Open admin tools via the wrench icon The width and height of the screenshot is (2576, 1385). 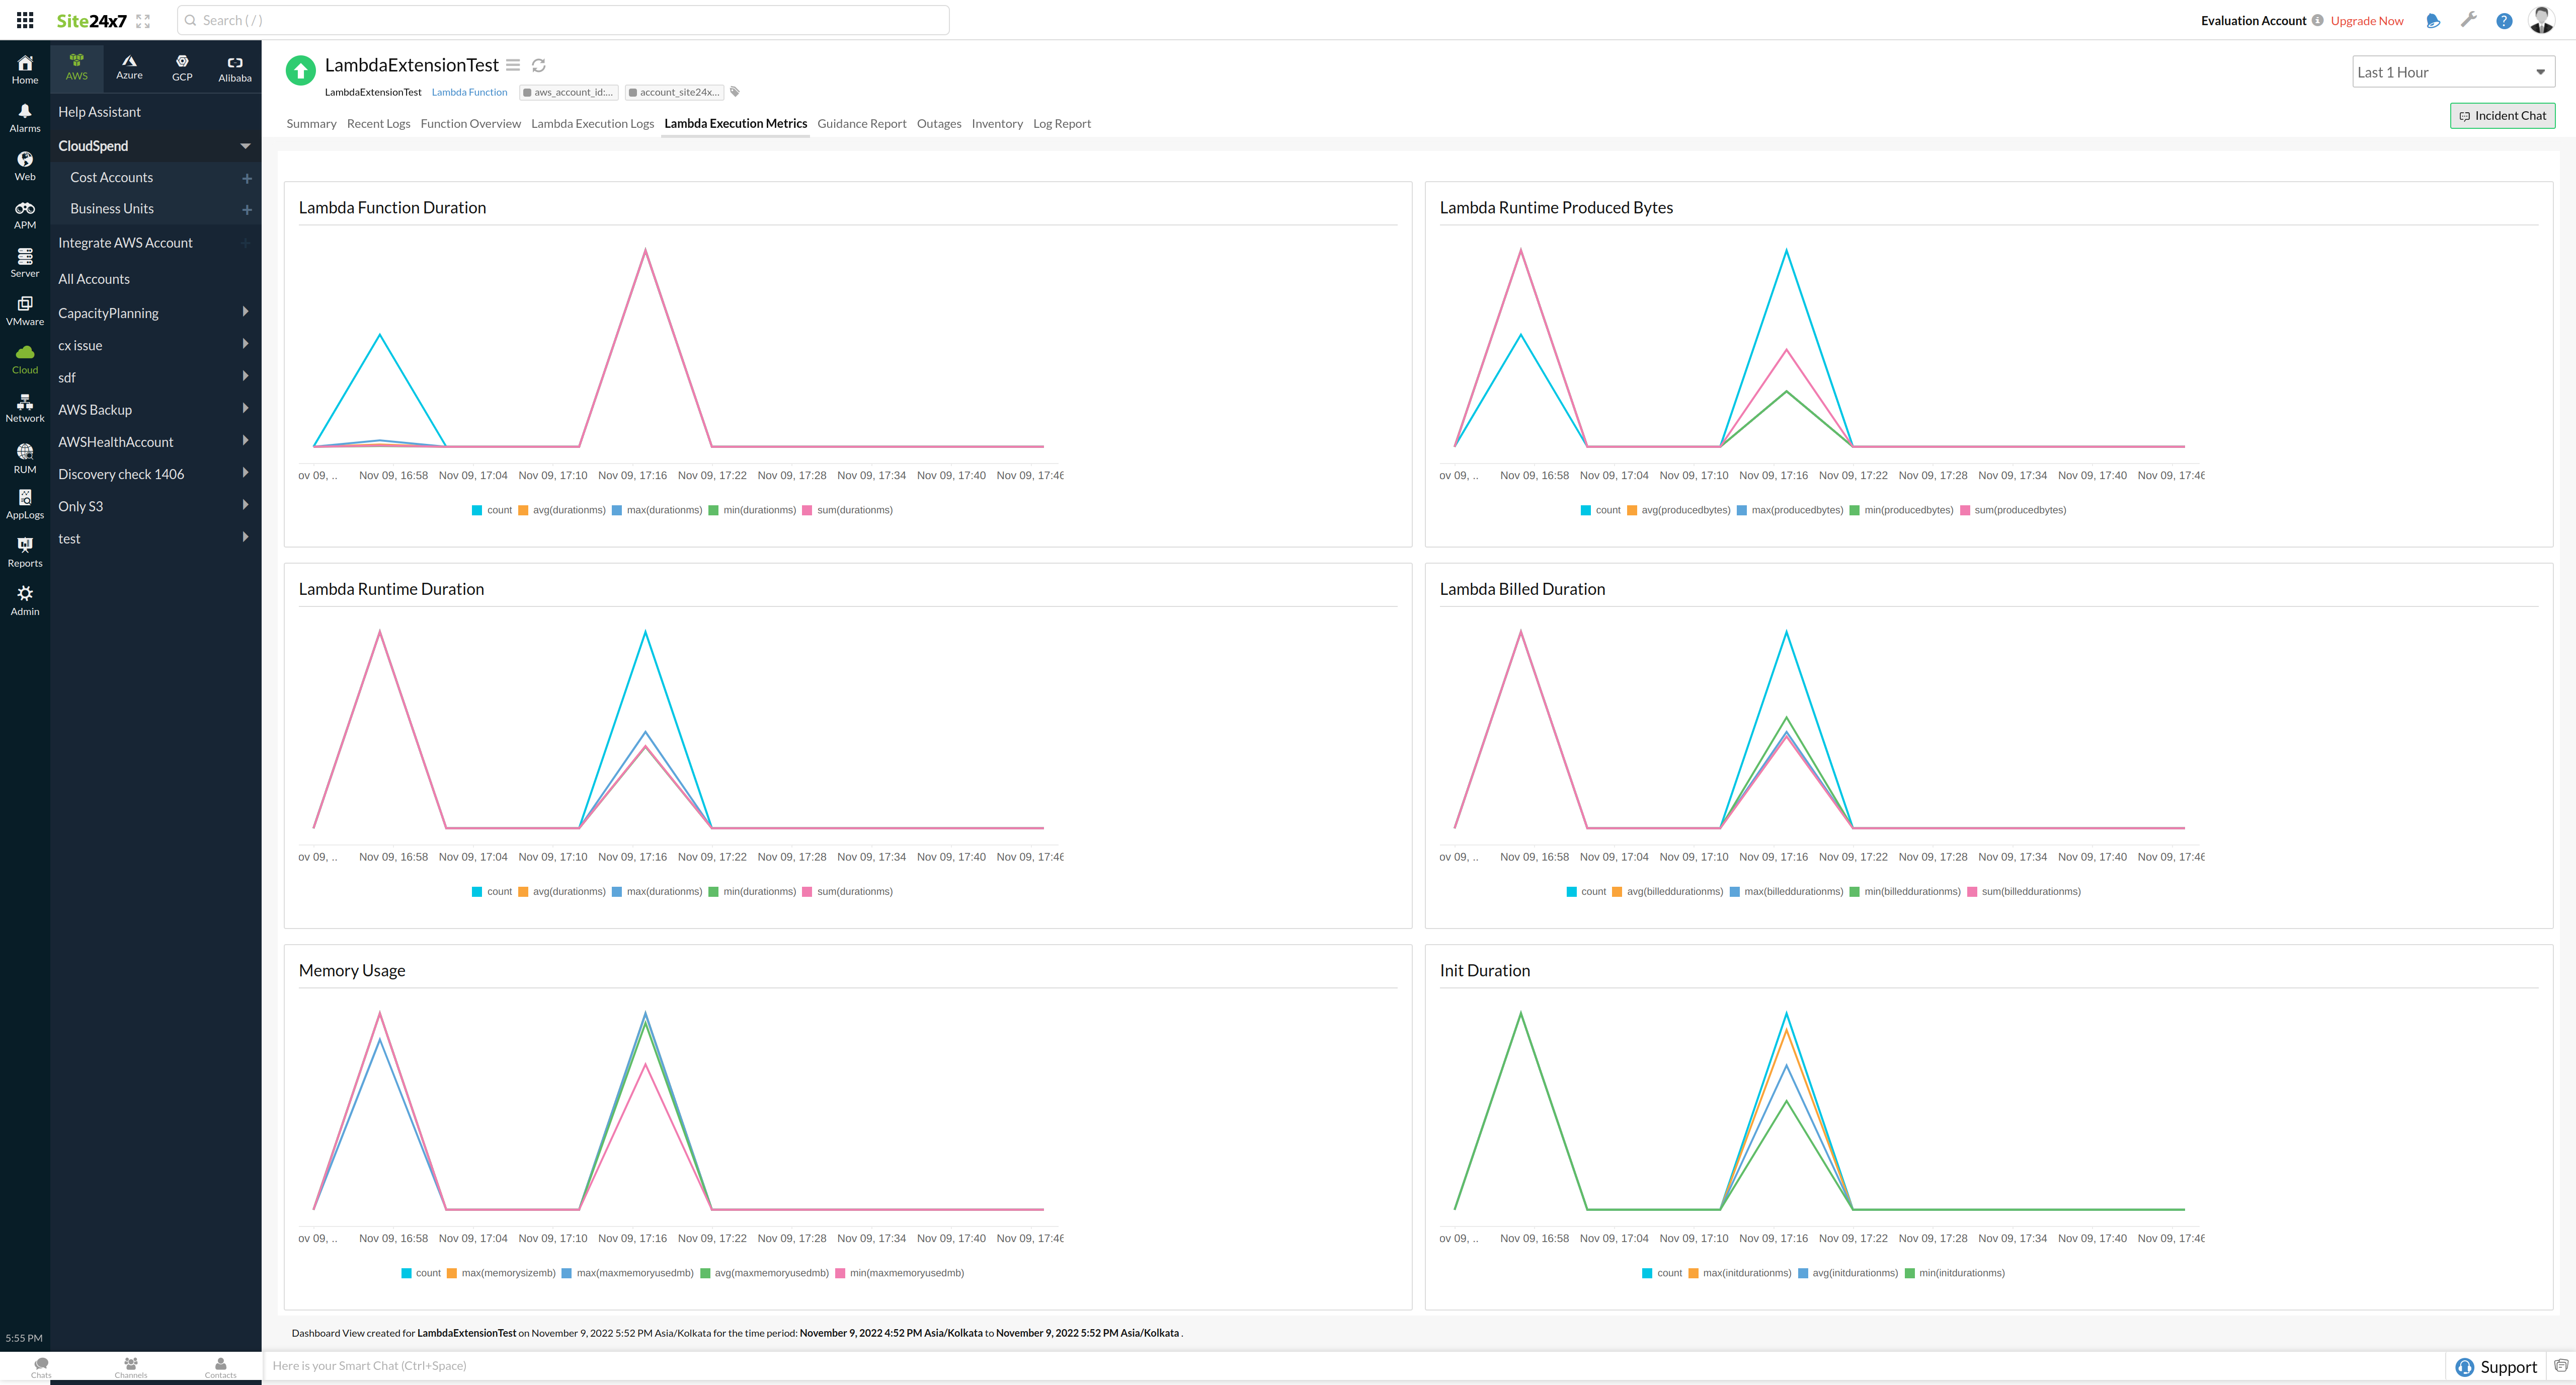pyautogui.click(x=2468, y=20)
